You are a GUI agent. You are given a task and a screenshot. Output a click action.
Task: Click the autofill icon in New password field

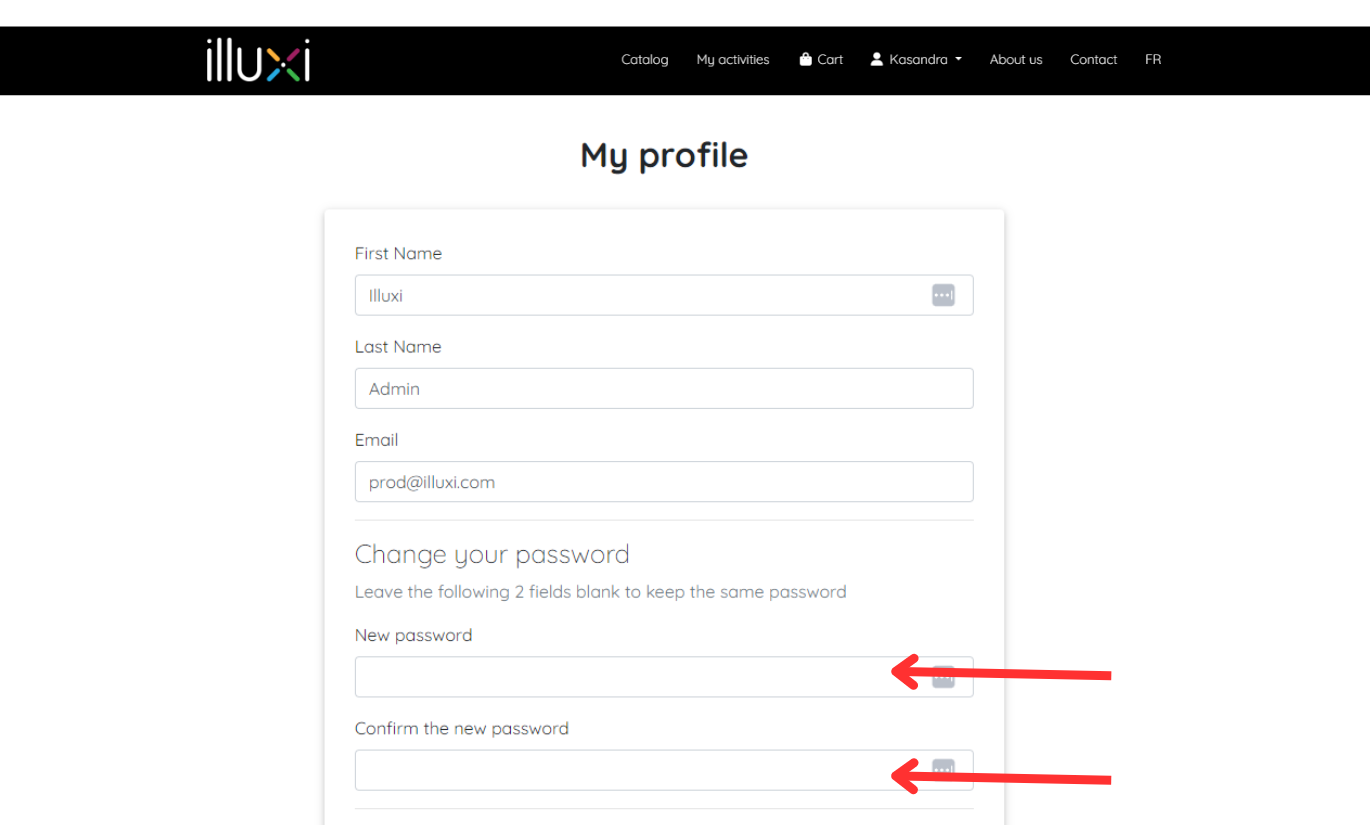(943, 677)
